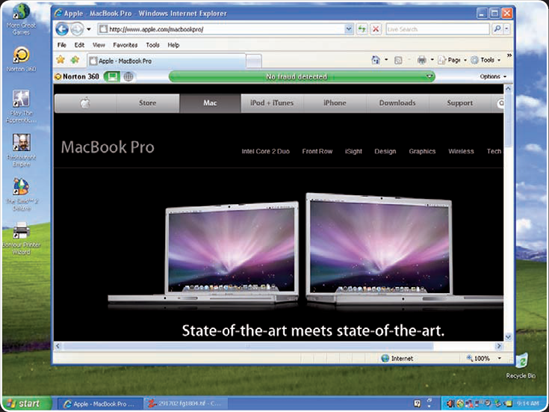Expand the No fraud detected bar
549x412 pixels.
pyautogui.click(x=429, y=76)
